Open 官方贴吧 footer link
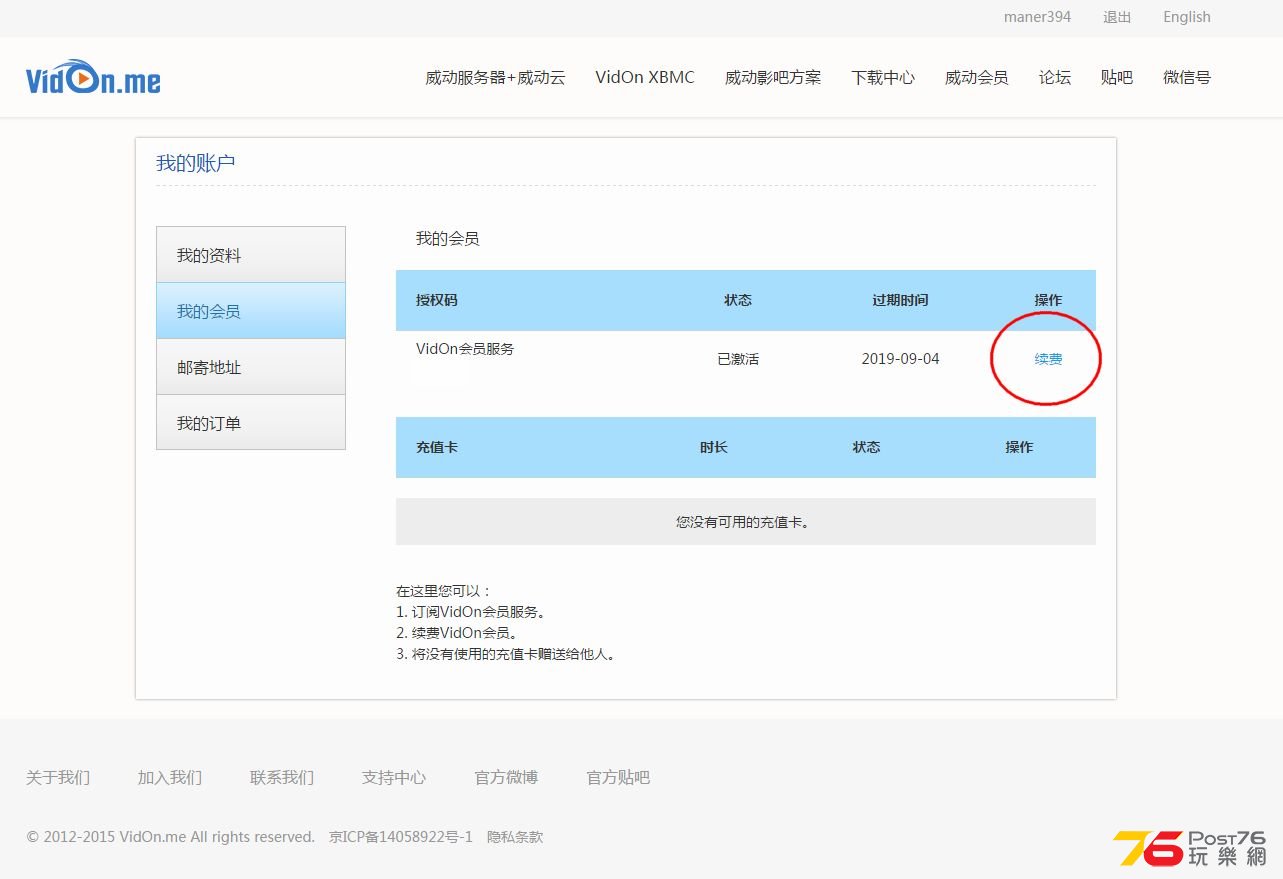Image resolution: width=1283 pixels, height=879 pixels. [x=618, y=777]
